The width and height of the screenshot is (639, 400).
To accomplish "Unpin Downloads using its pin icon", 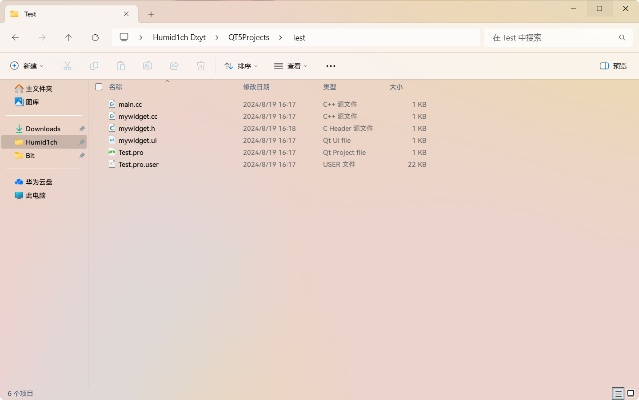I will pos(82,129).
